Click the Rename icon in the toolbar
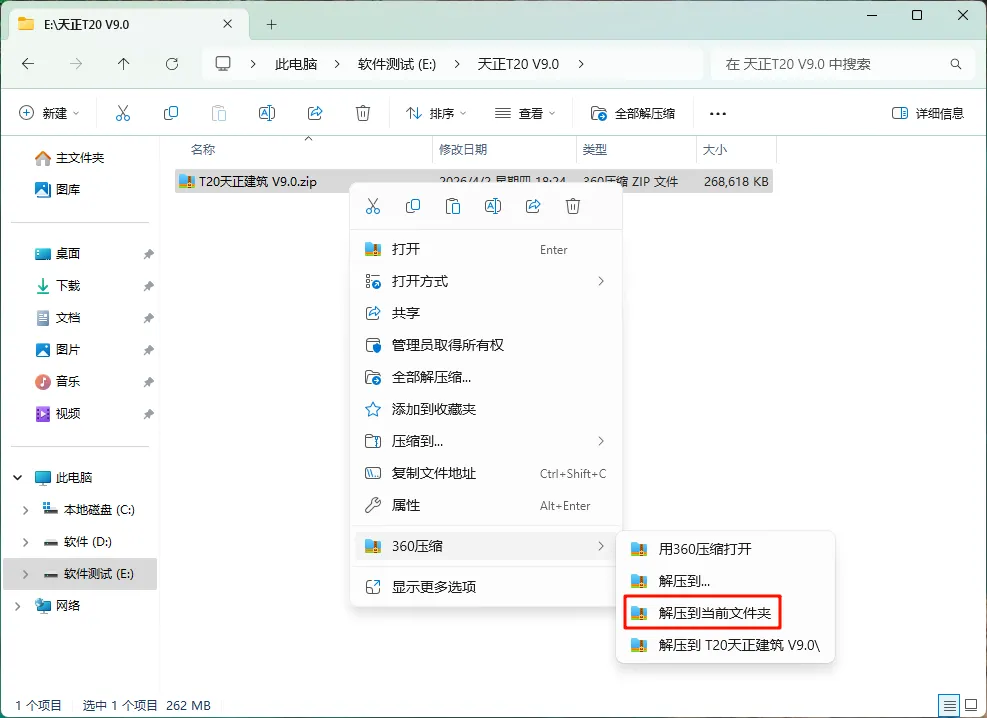 tap(267, 113)
